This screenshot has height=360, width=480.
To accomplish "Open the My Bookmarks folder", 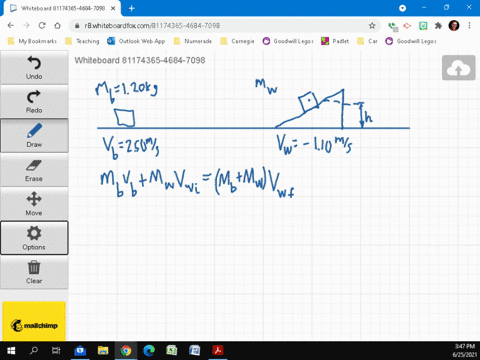I will (x=32, y=41).
